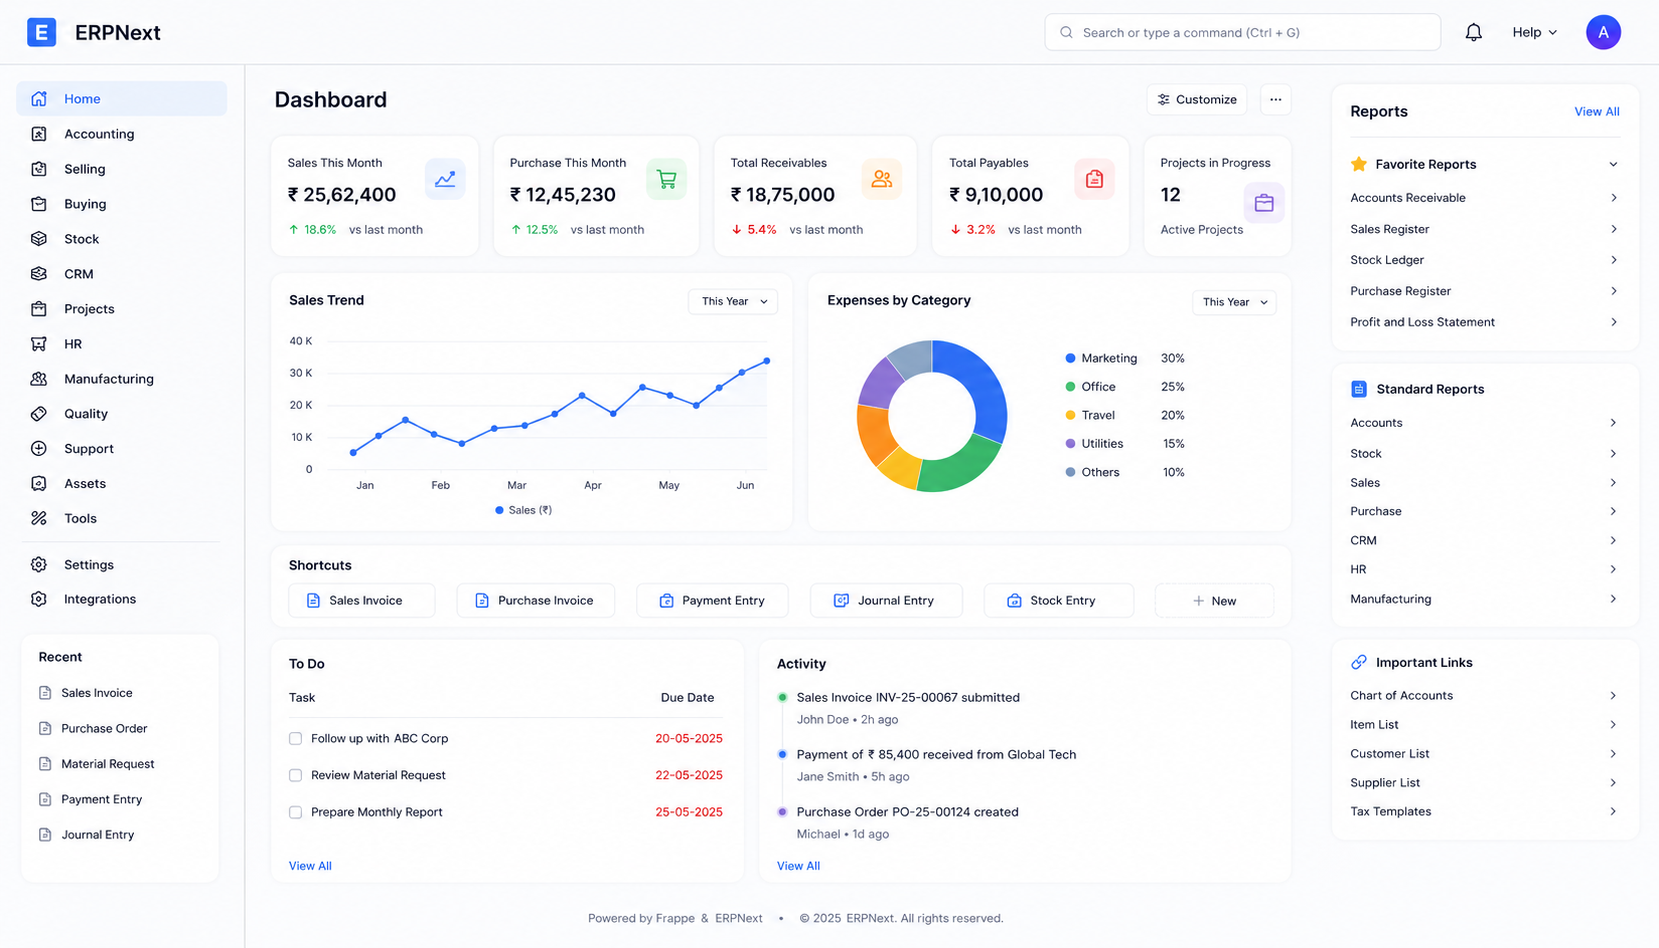The image size is (1659, 948).
Task: Click the Accounting sidebar icon
Action: click(x=39, y=134)
